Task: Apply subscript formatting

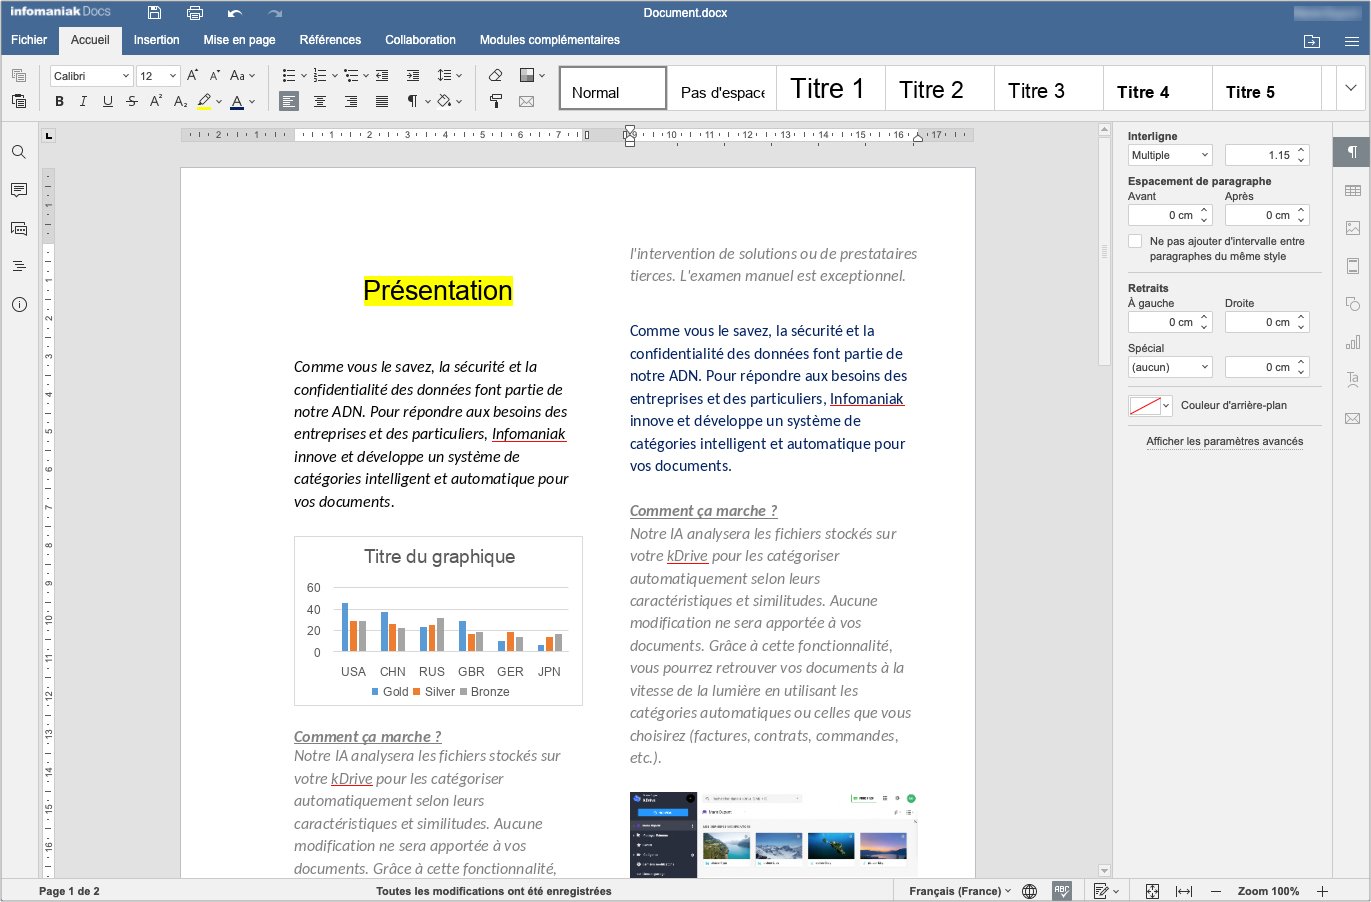Action: [181, 101]
